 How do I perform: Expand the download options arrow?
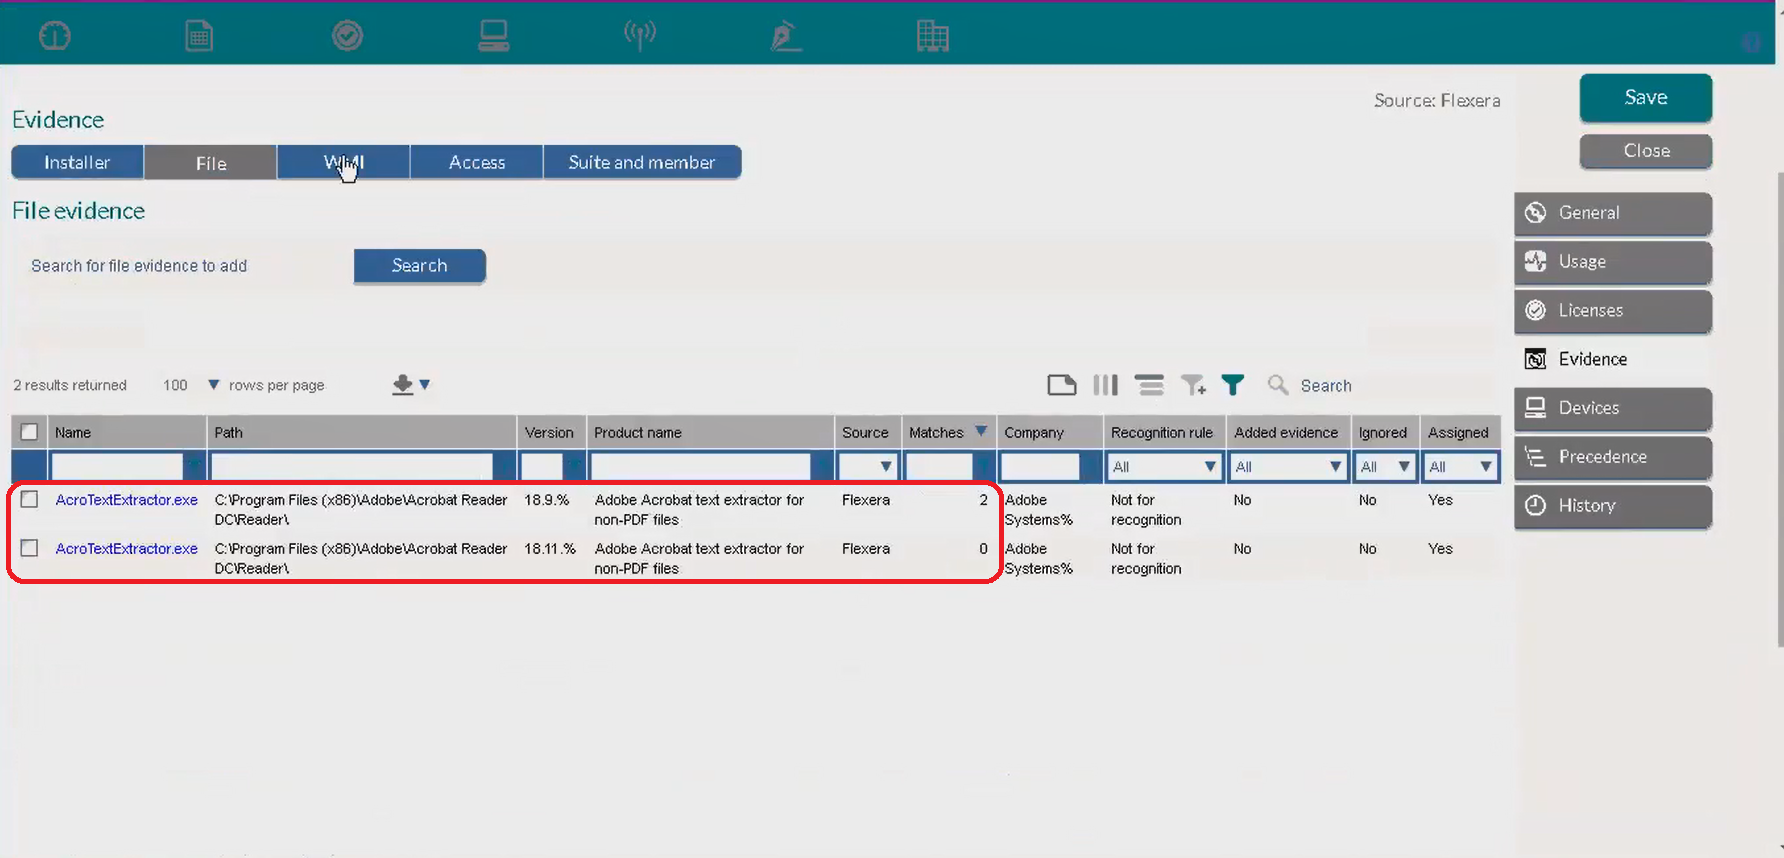pos(425,385)
